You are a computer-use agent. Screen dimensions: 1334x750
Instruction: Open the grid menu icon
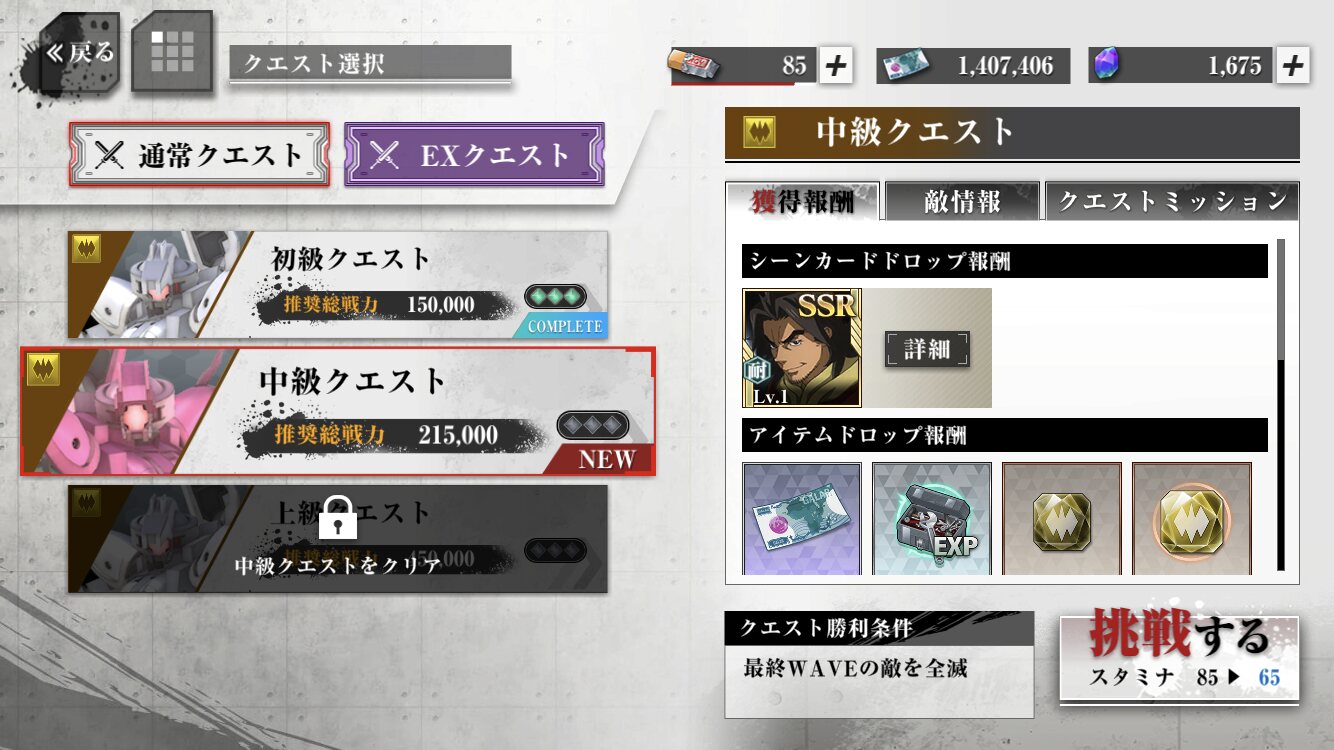[x=172, y=51]
